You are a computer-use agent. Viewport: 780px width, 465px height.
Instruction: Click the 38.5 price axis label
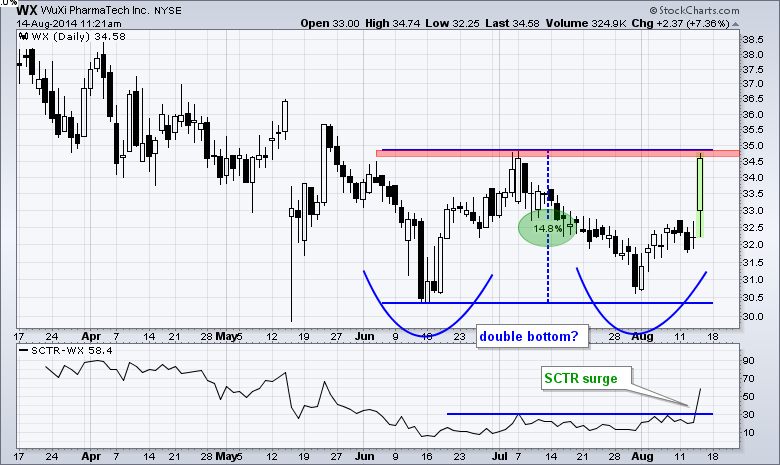pyautogui.click(x=753, y=40)
